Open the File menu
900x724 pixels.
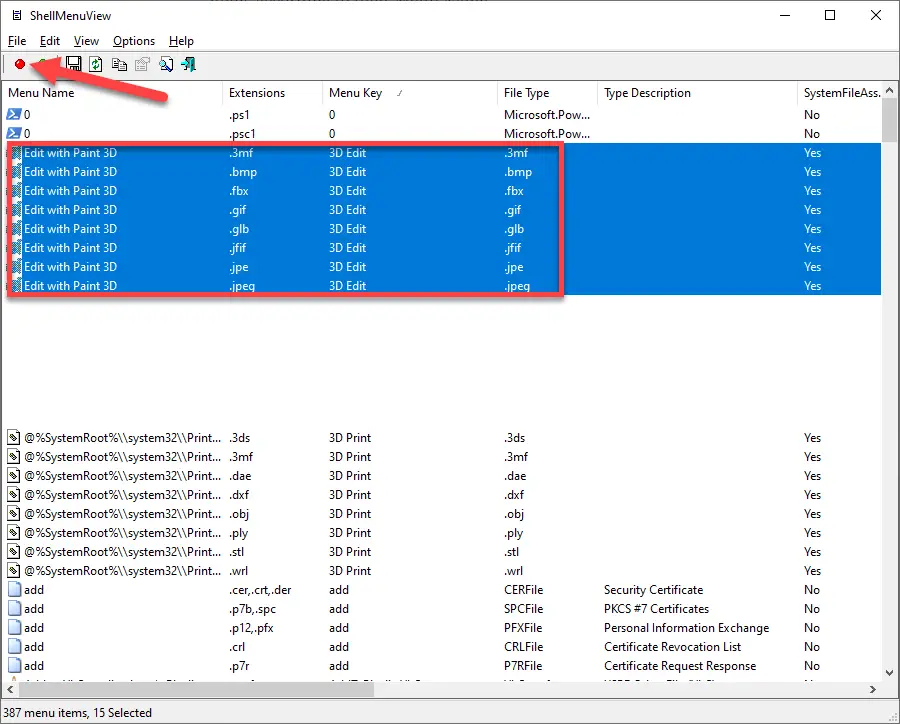coord(17,41)
